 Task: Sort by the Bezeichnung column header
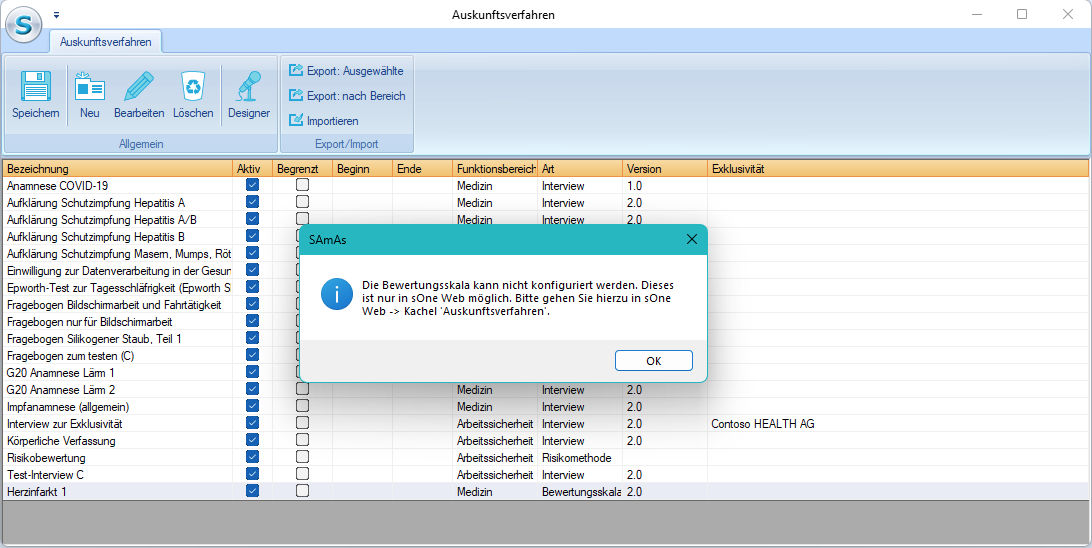click(x=118, y=169)
